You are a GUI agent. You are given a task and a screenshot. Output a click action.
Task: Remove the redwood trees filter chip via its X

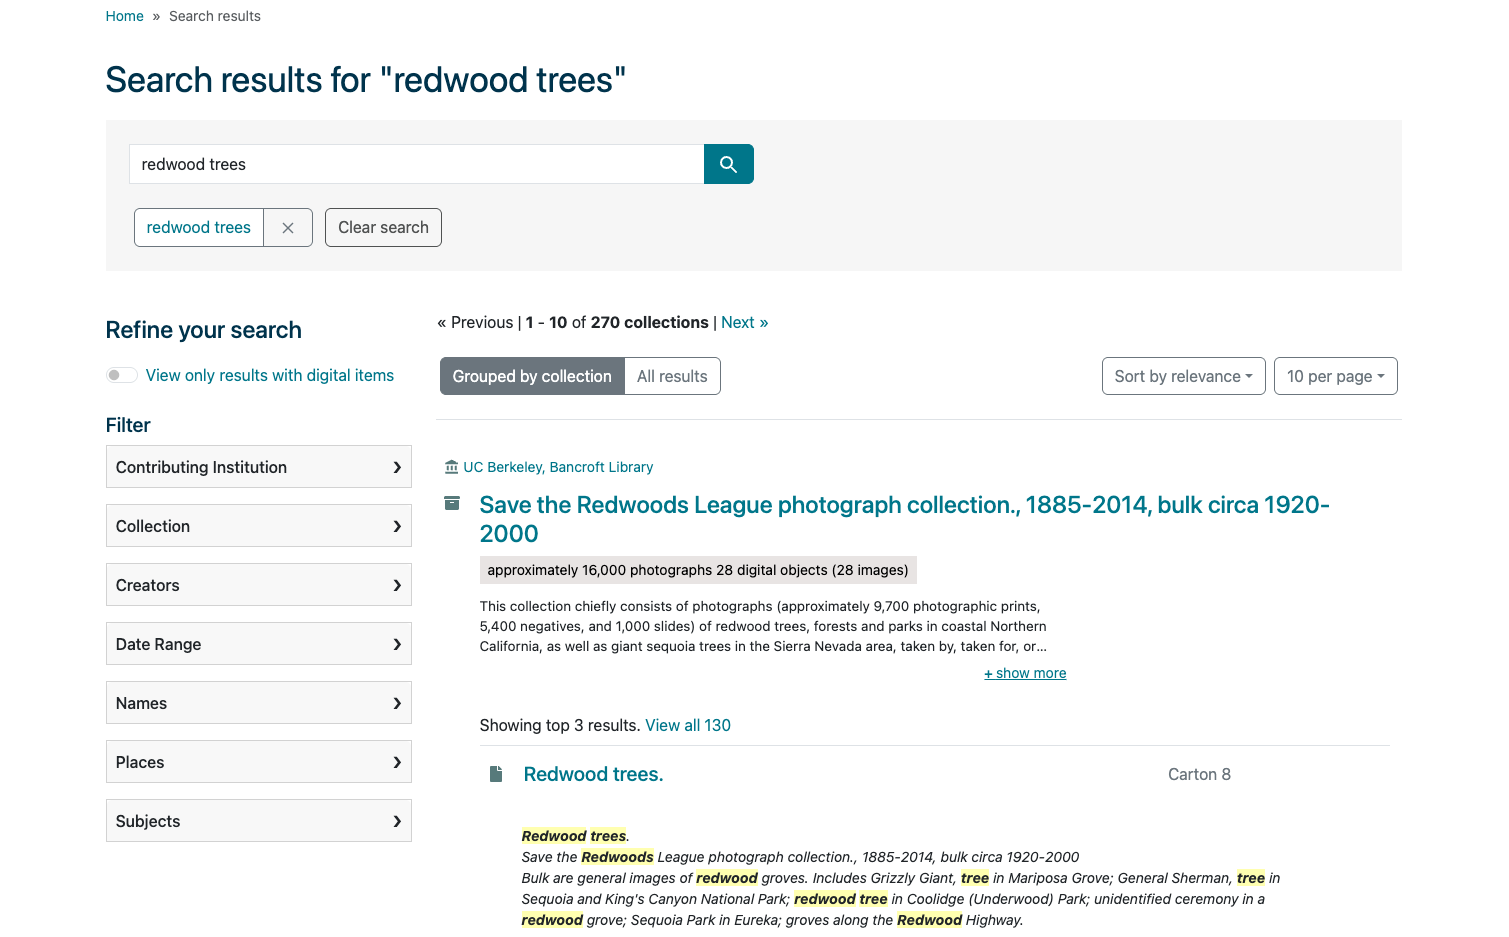click(288, 227)
